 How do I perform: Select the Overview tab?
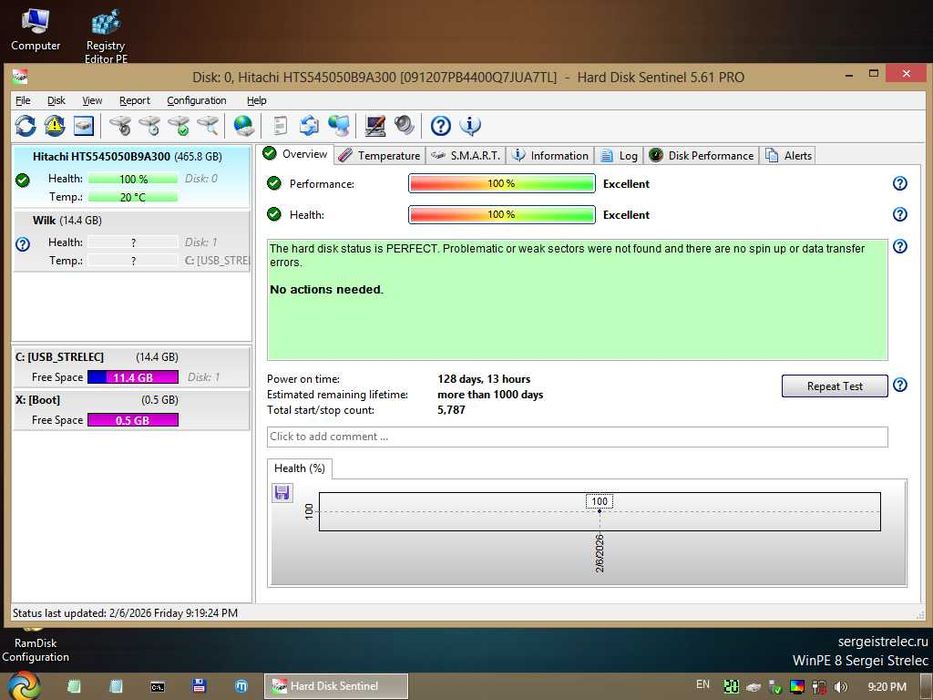pyautogui.click(x=295, y=154)
